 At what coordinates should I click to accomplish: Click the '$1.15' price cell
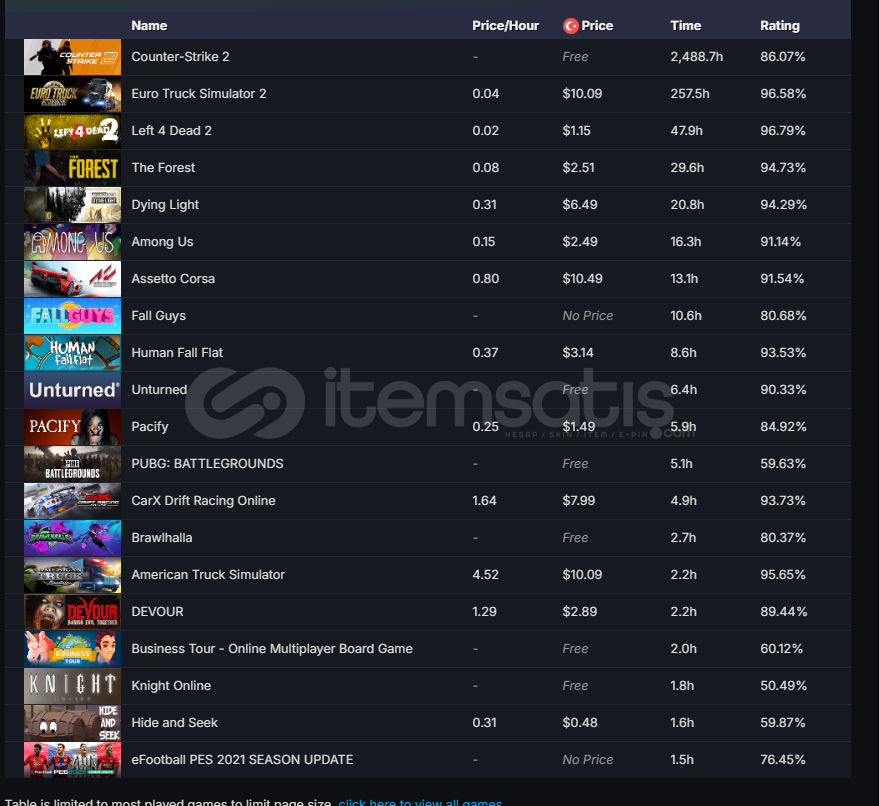pyautogui.click(x=576, y=131)
